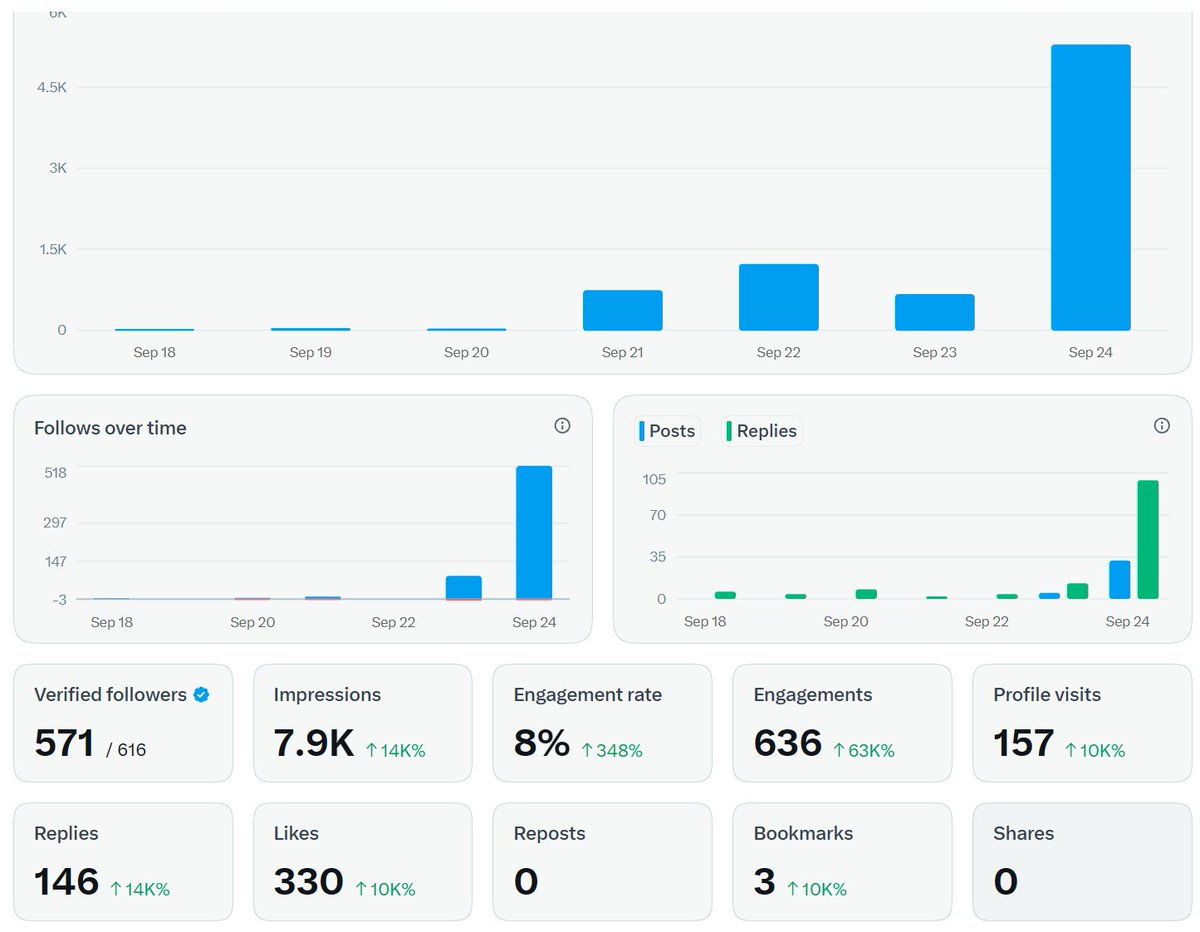Click the Sep 24 impressions bar

[x=1091, y=188]
